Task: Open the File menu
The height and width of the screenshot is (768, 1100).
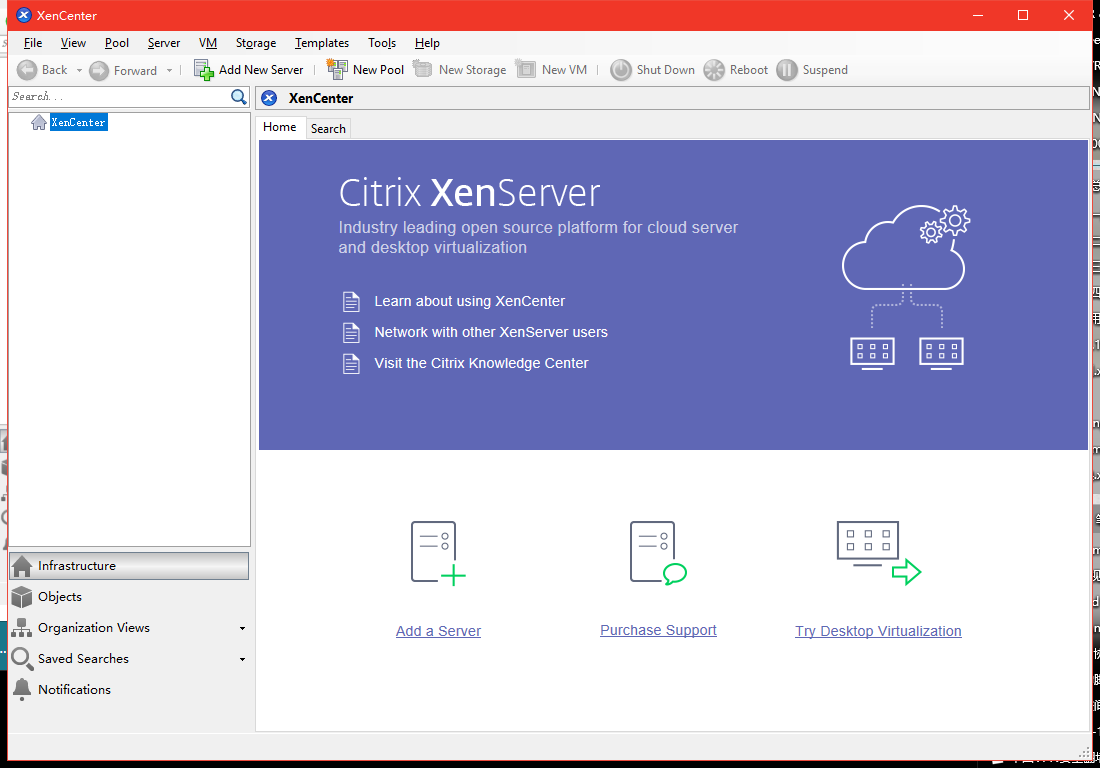Action: point(33,43)
